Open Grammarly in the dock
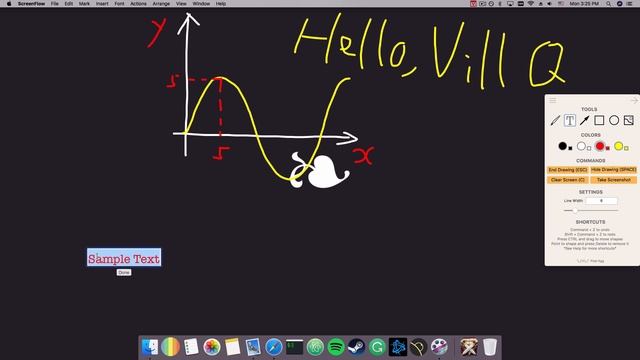 tap(377, 347)
